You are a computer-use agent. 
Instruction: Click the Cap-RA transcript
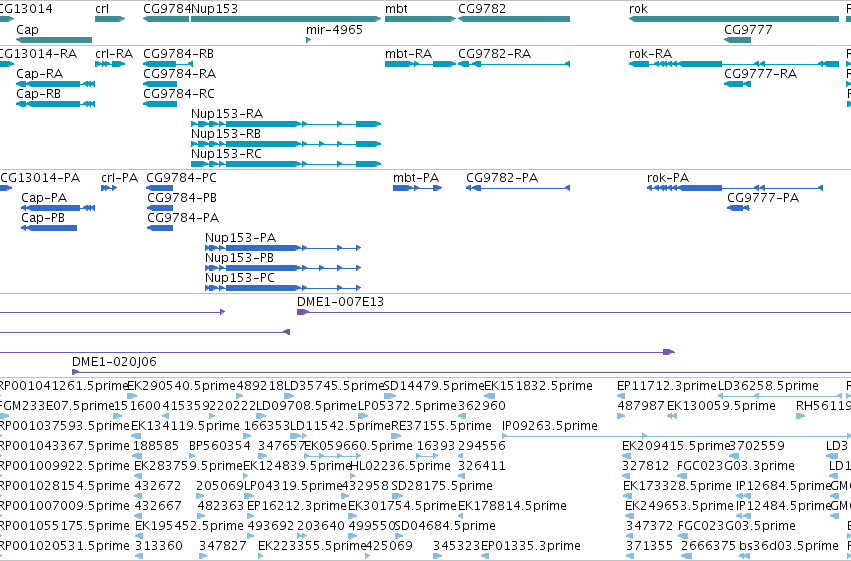(x=55, y=84)
